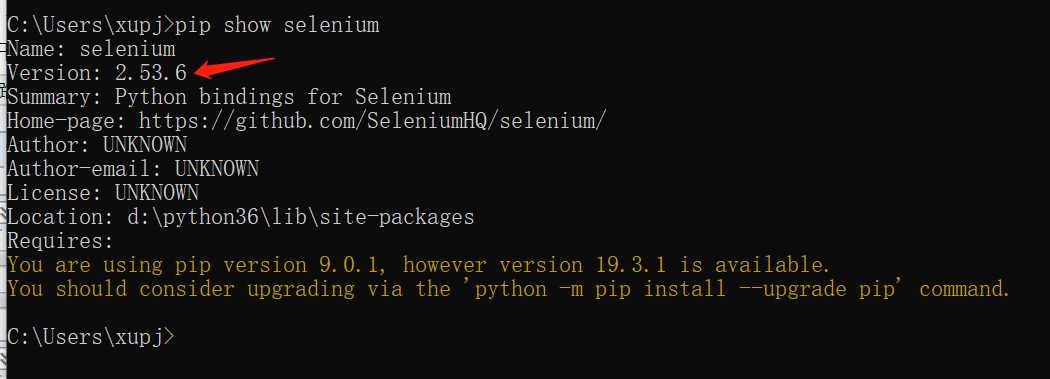Click the 'Author: UNKNOWN' line
Viewport: 1050px width, 379px height.
coord(97,145)
